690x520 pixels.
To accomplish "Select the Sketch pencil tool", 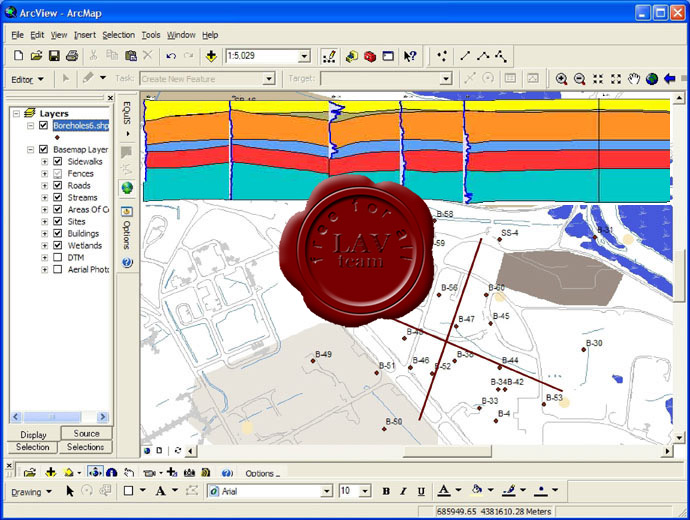I will click(x=88, y=78).
